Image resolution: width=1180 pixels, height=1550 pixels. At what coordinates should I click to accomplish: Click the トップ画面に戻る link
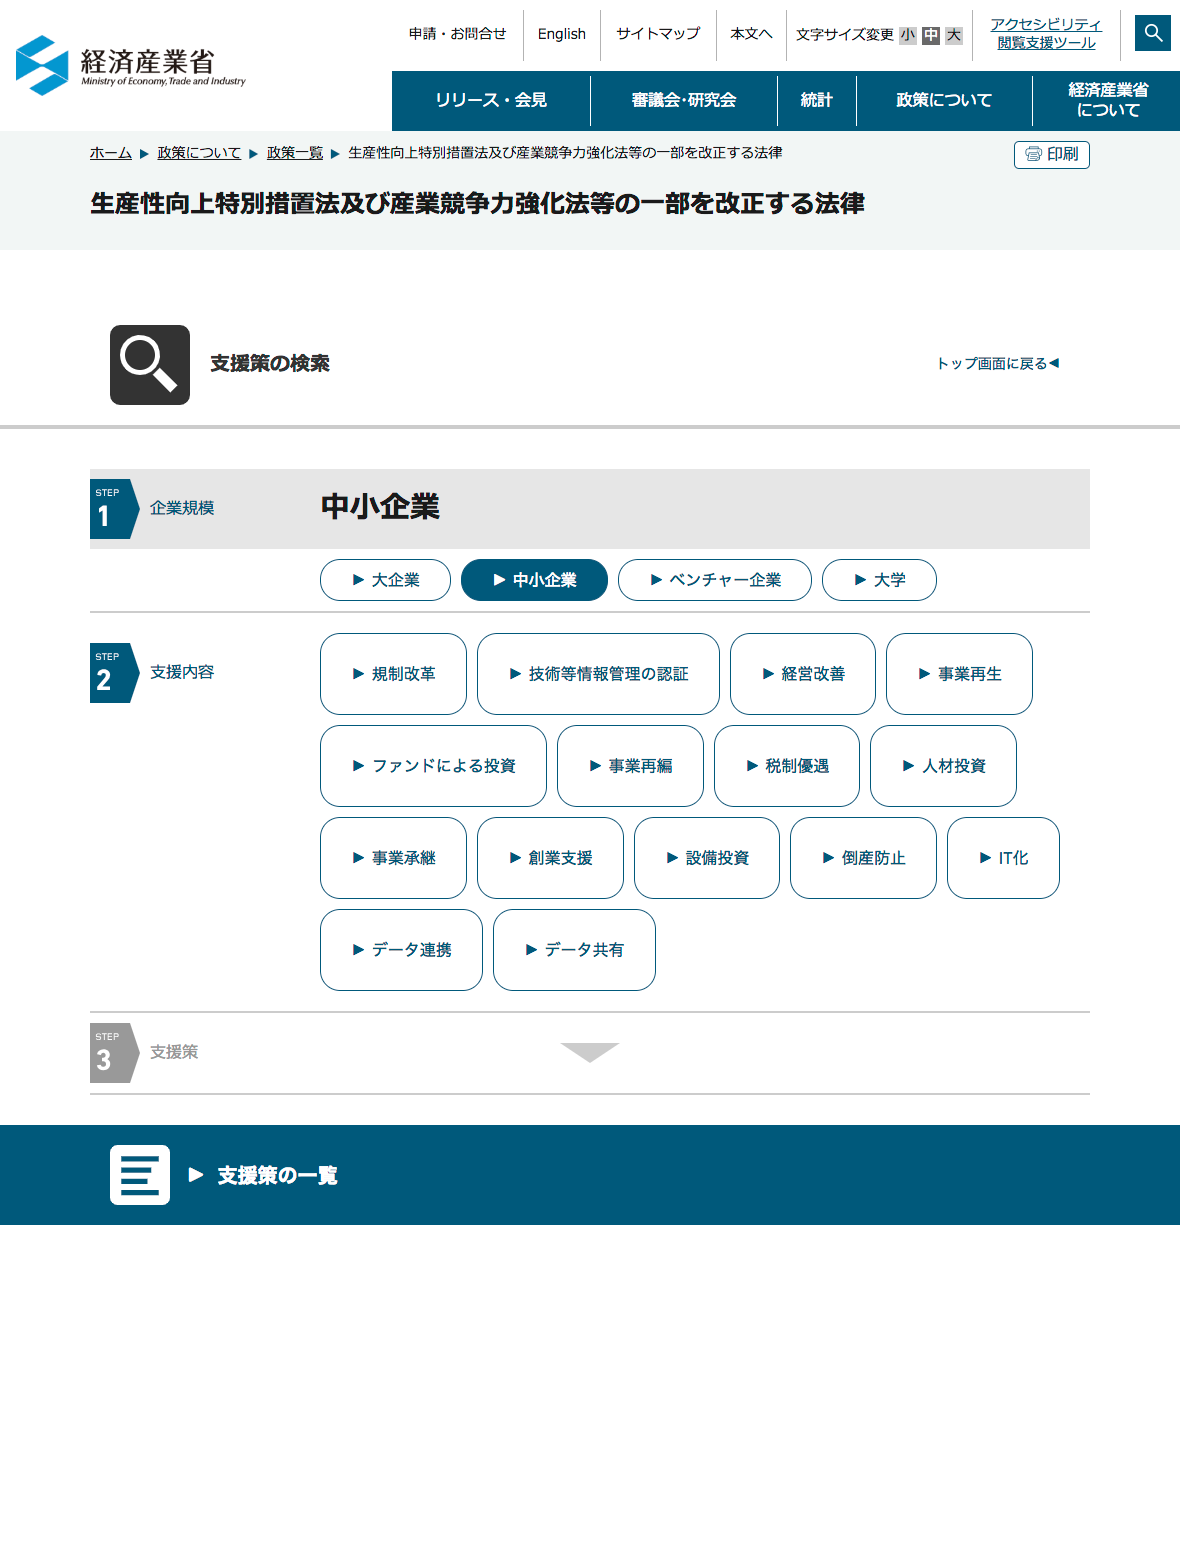click(x=997, y=363)
